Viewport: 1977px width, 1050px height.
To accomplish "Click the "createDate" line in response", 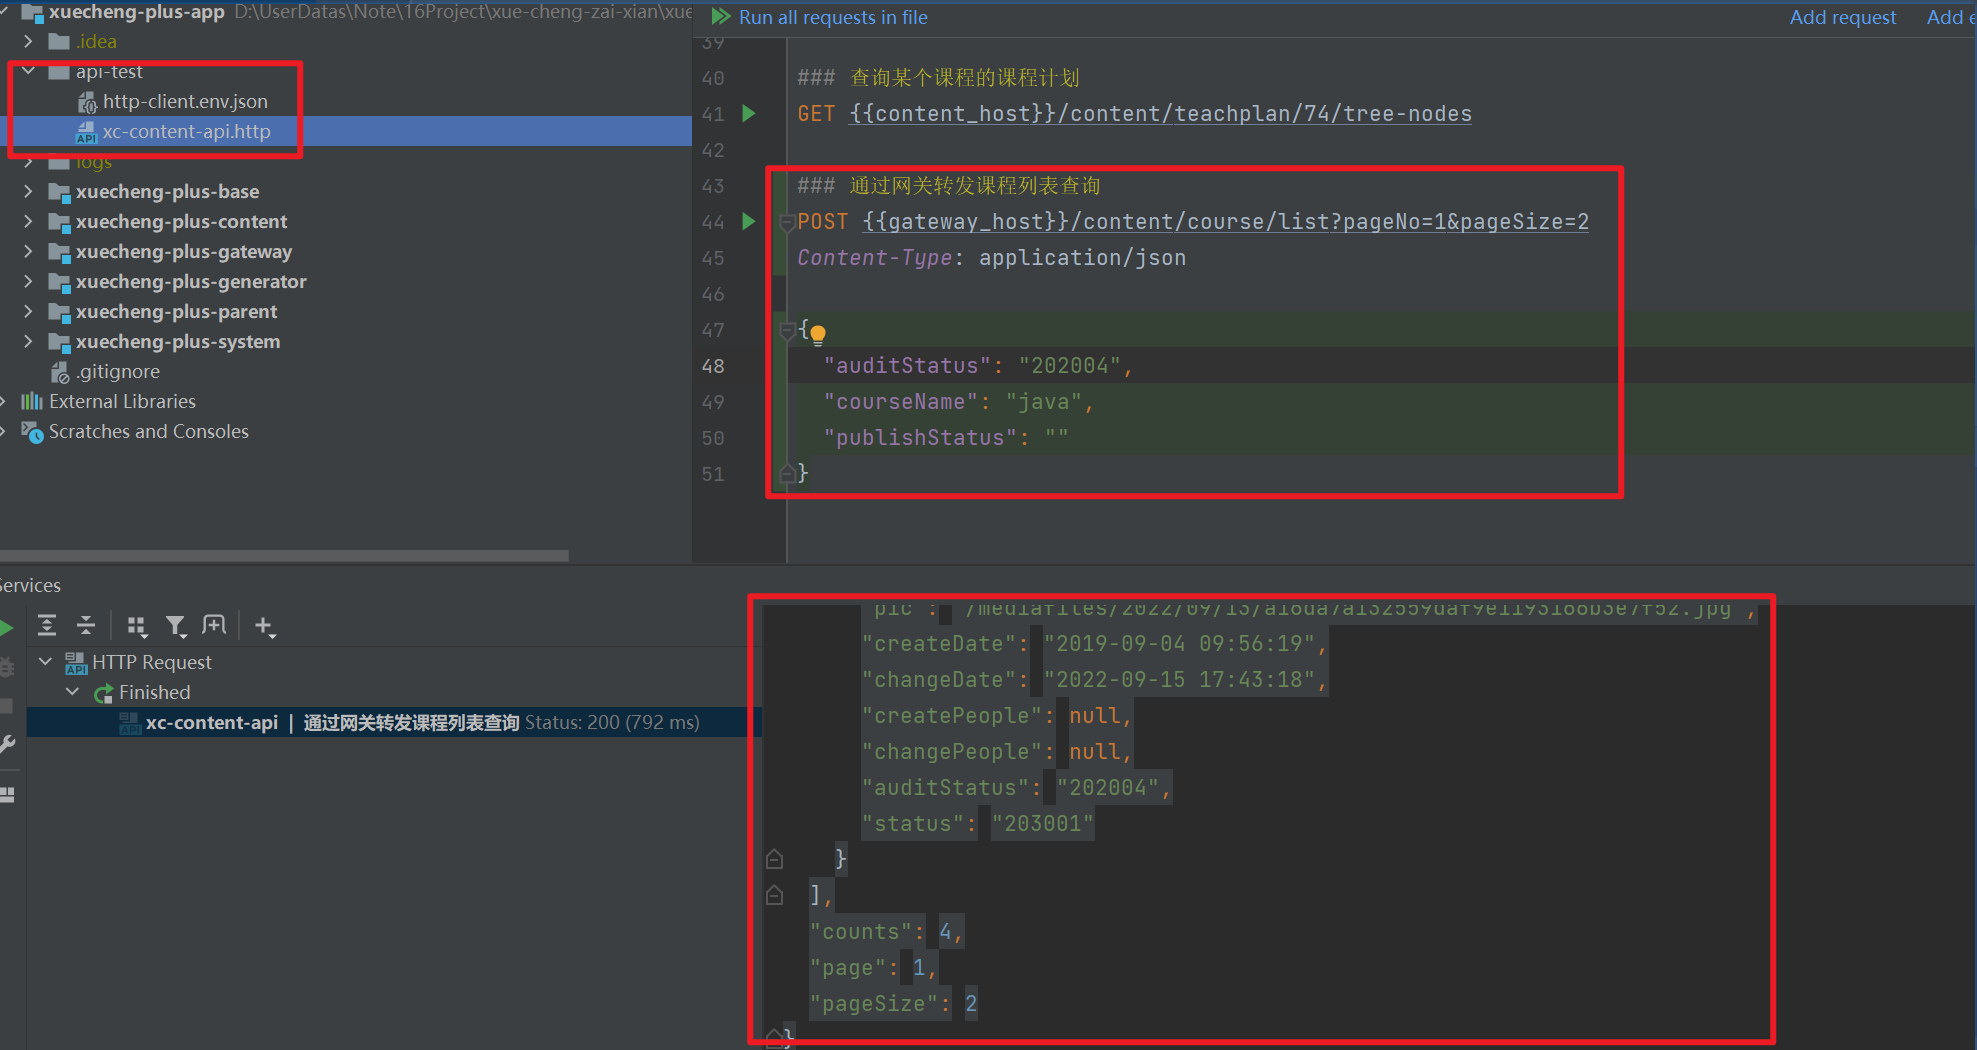I will (x=1095, y=644).
